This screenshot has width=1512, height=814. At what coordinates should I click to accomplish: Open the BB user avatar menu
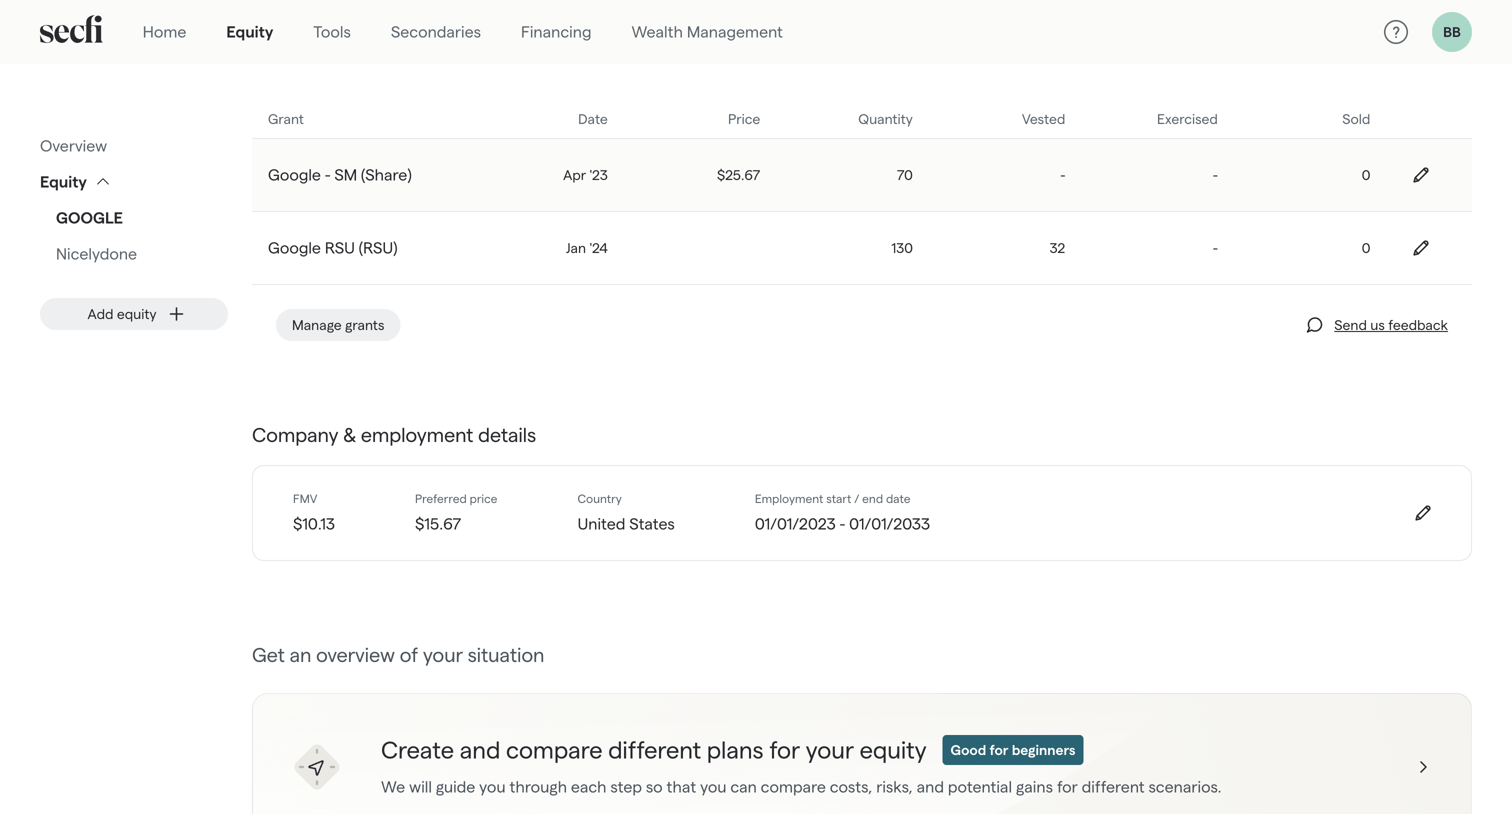coord(1451,32)
